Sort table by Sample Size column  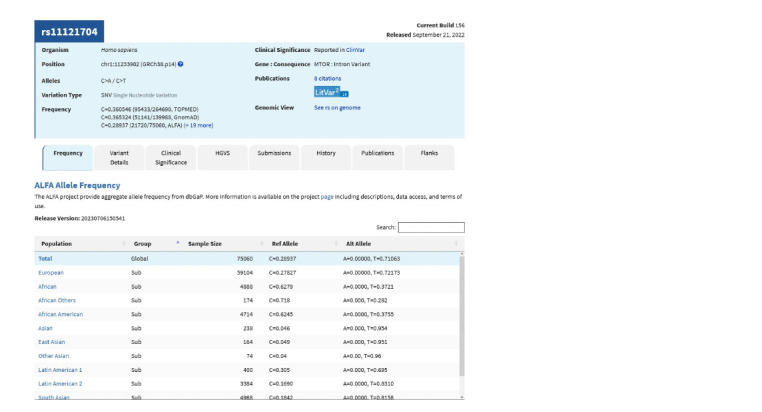pyautogui.click(x=224, y=244)
